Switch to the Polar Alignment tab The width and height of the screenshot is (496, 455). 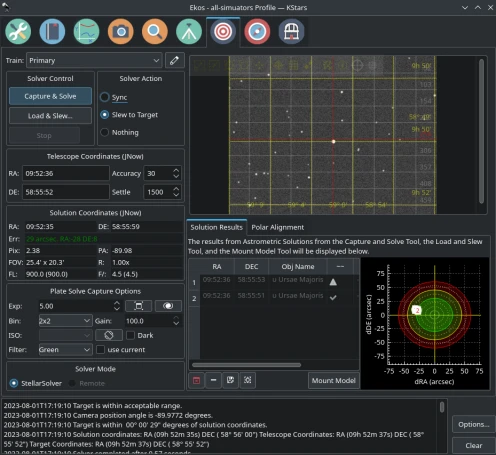click(x=277, y=227)
